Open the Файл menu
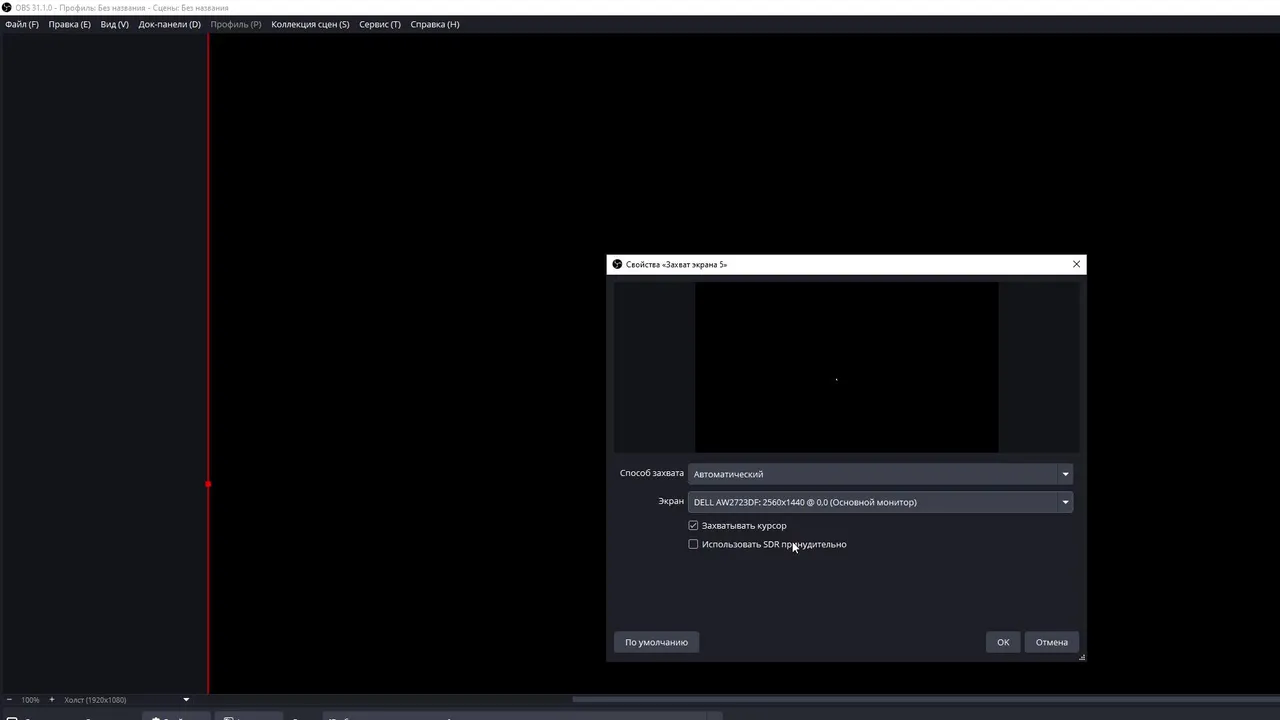 click(x=22, y=24)
